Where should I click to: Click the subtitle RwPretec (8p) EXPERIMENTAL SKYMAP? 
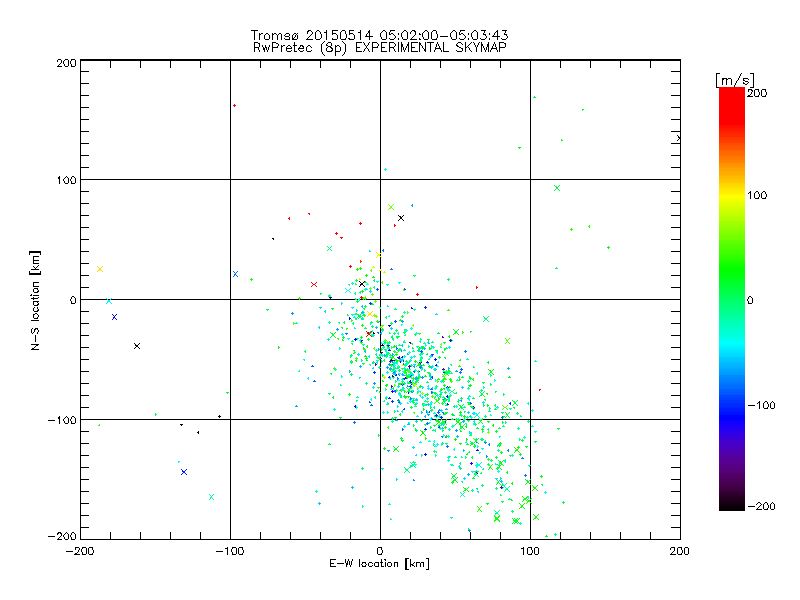(380, 48)
